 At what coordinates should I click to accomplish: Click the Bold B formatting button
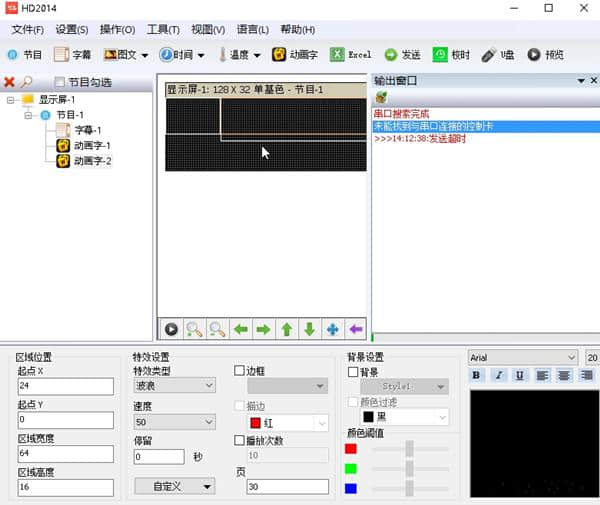point(477,376)
